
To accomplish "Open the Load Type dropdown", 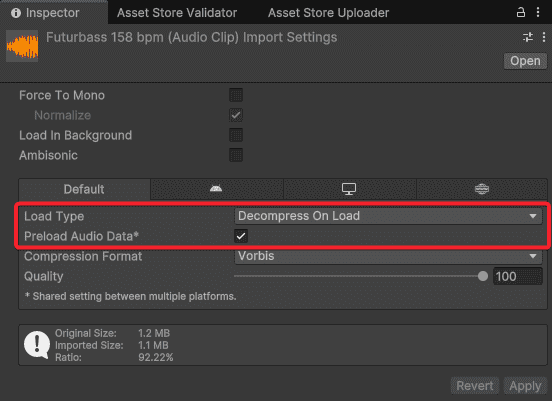I will [x=388, y=216].
